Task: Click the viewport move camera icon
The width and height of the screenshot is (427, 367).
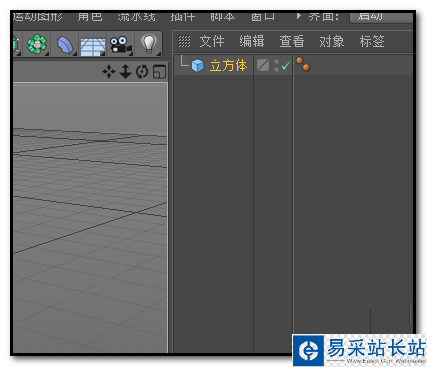Action: click(109, 72)
